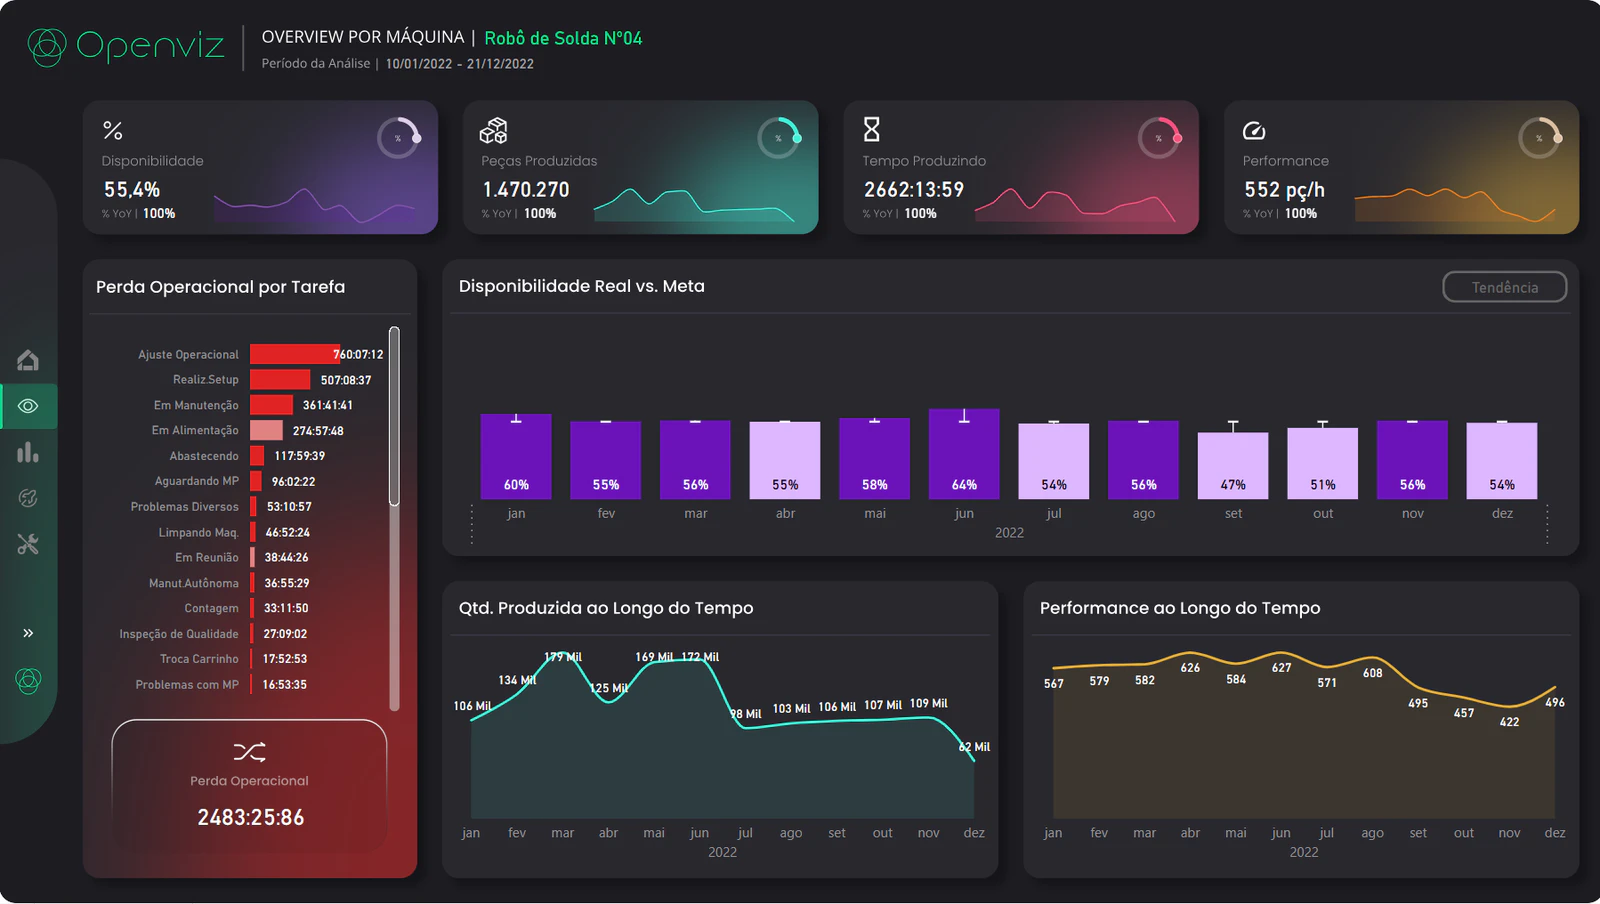Select the fev 55% availability bar
Image resolution: width=1600 pixels, height=904 pixels.
tap(606, 460)
